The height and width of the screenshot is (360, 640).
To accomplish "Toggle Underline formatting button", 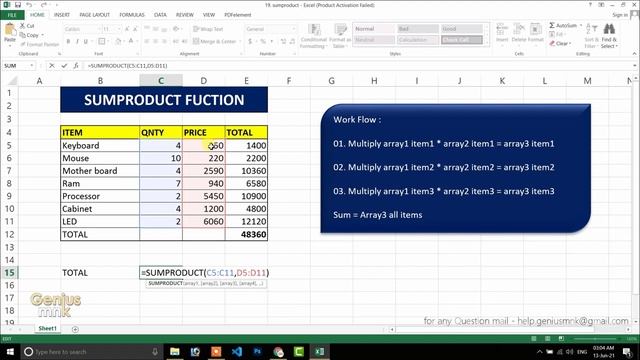I will (86, 41).
